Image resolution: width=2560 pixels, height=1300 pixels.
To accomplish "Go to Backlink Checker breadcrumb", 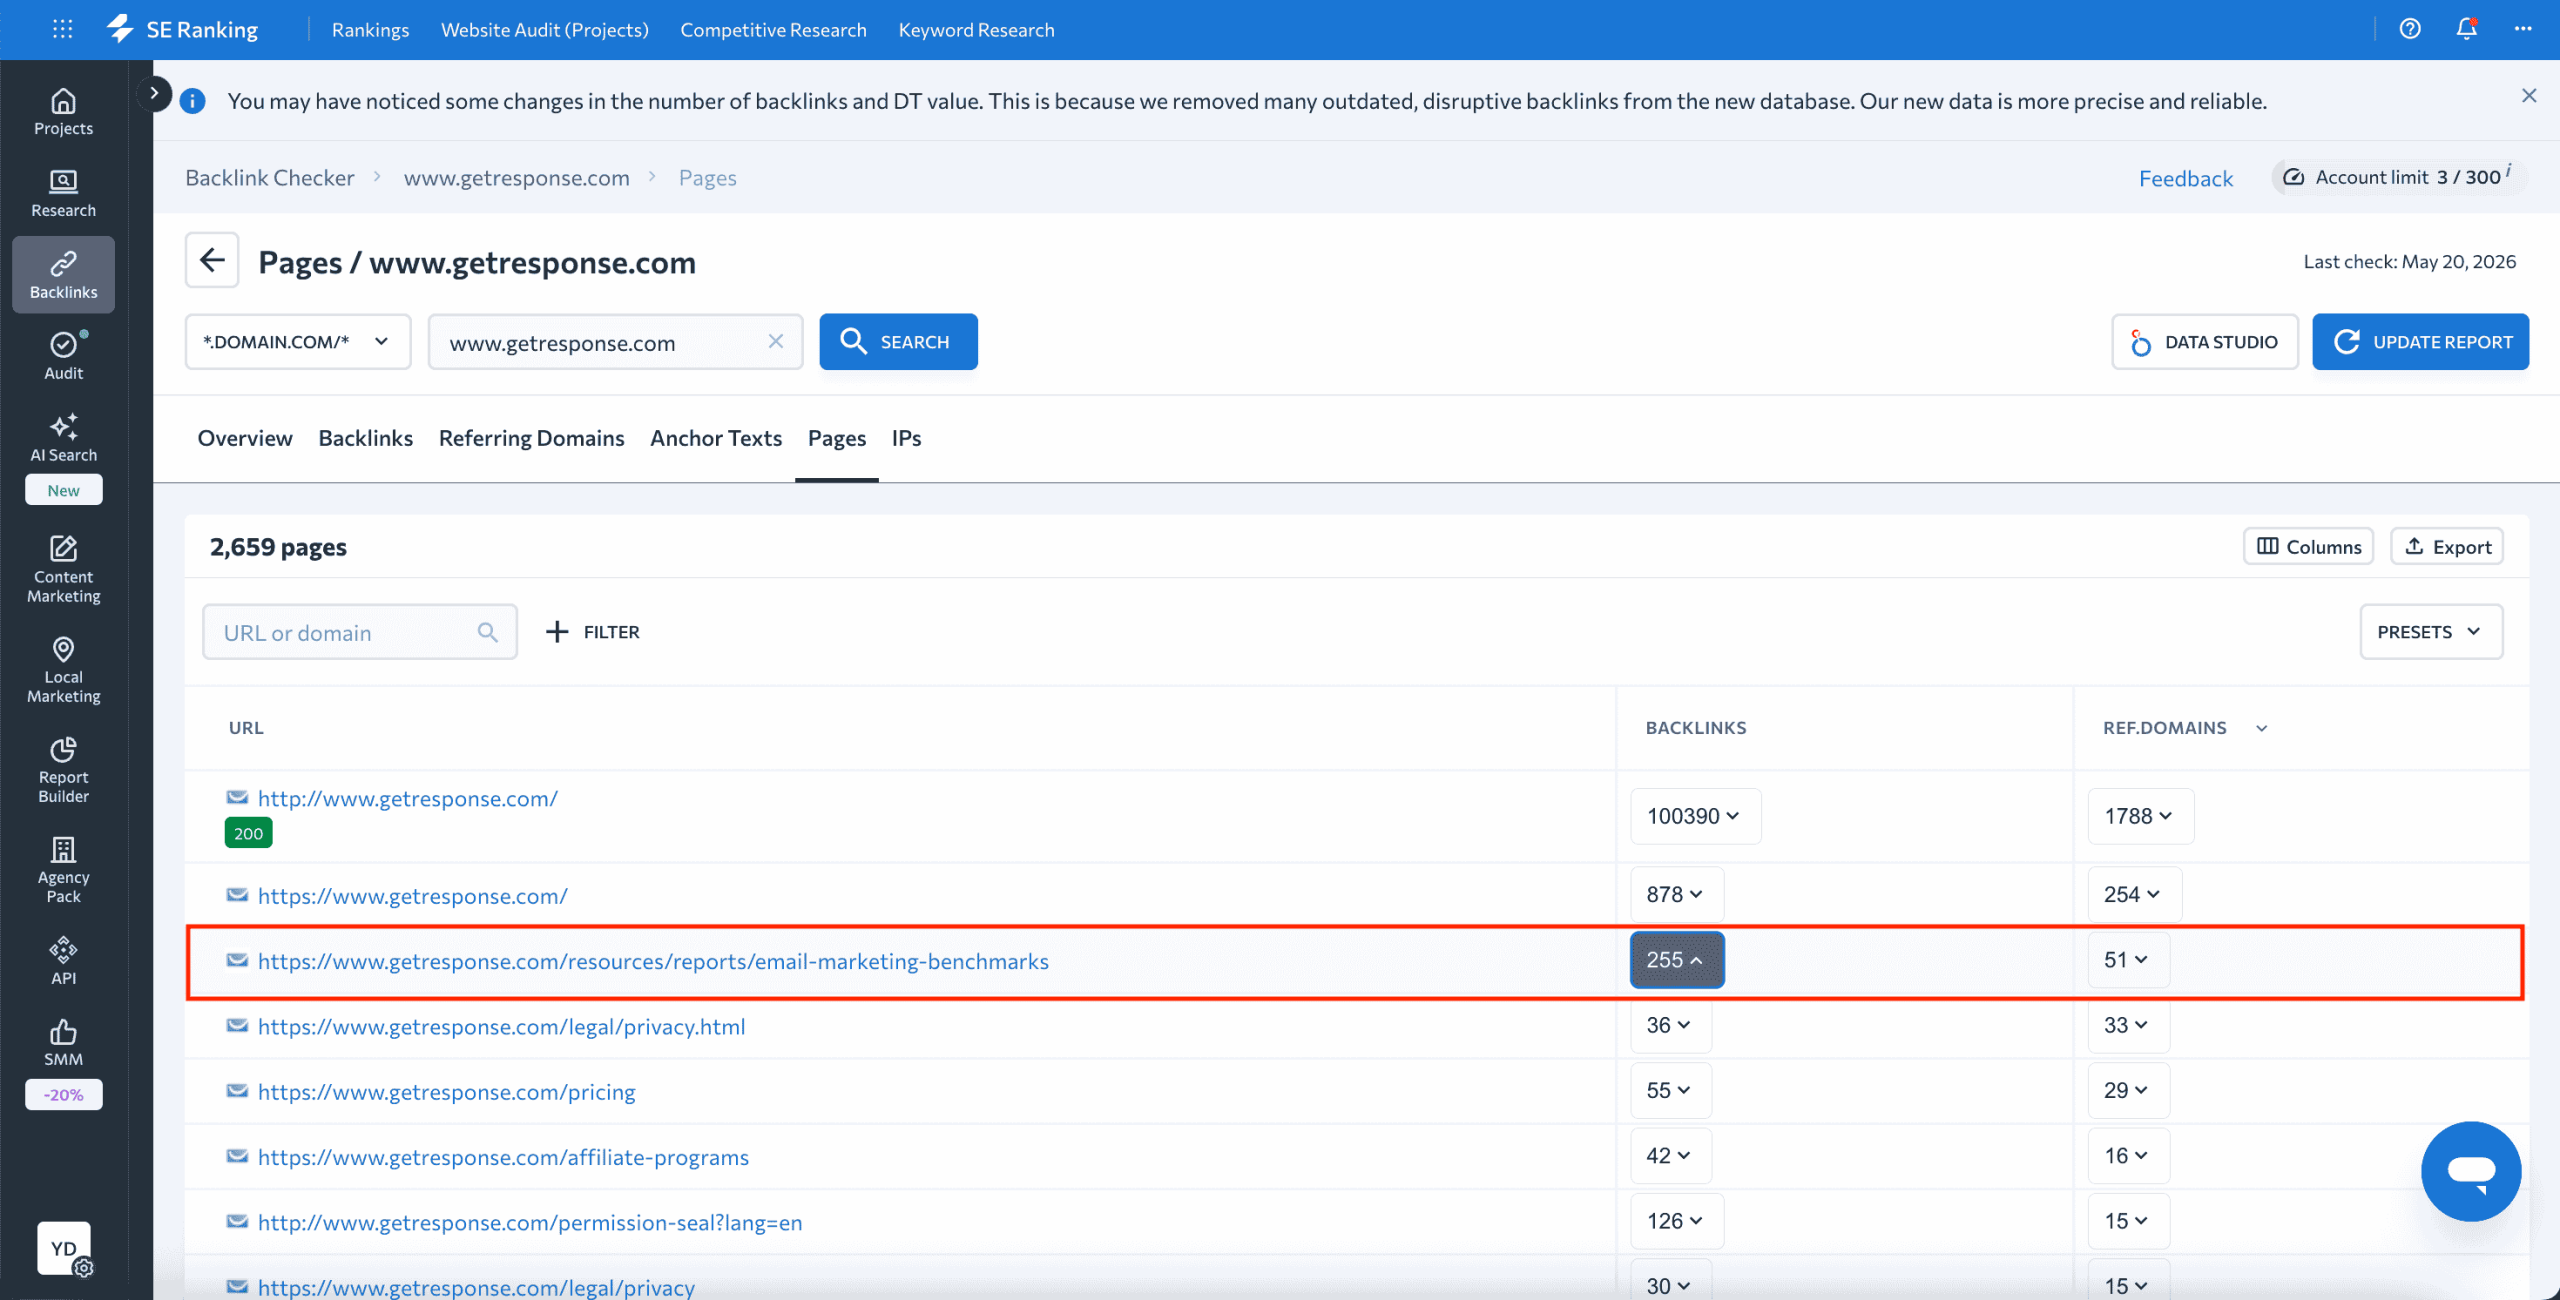I will [x=270, y=177].
